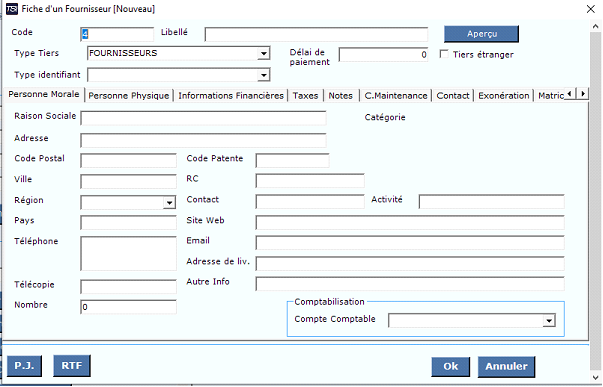Select the Taxes tab
The width and height of the screenshot is (603, 387).
click(x=305, y=96)
